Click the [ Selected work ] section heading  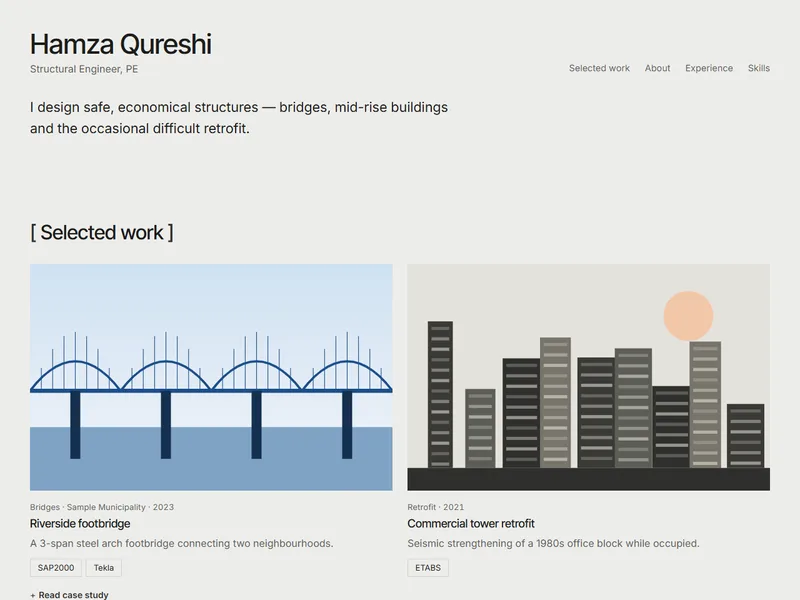102,233
